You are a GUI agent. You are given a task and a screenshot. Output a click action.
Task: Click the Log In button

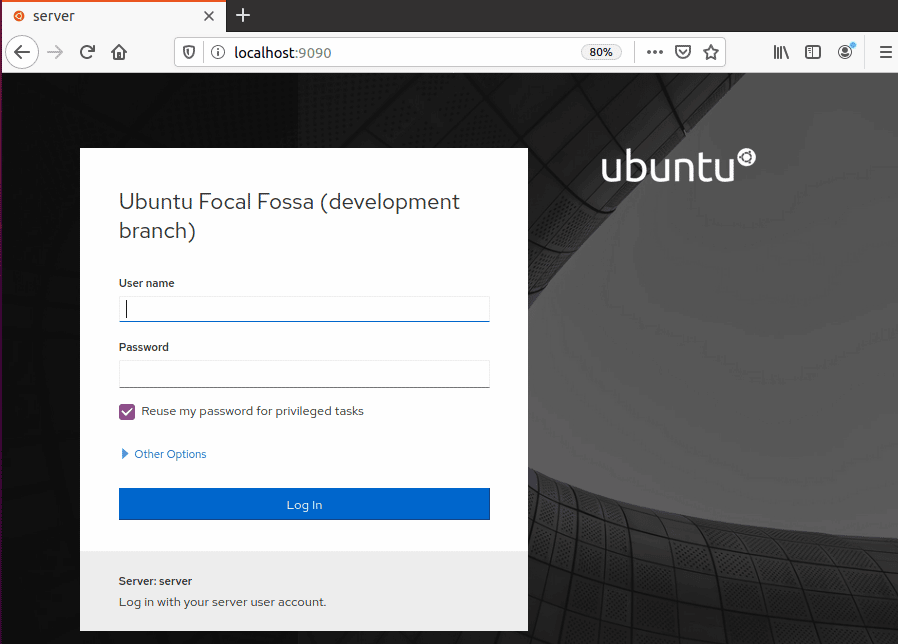coord(304,504)
